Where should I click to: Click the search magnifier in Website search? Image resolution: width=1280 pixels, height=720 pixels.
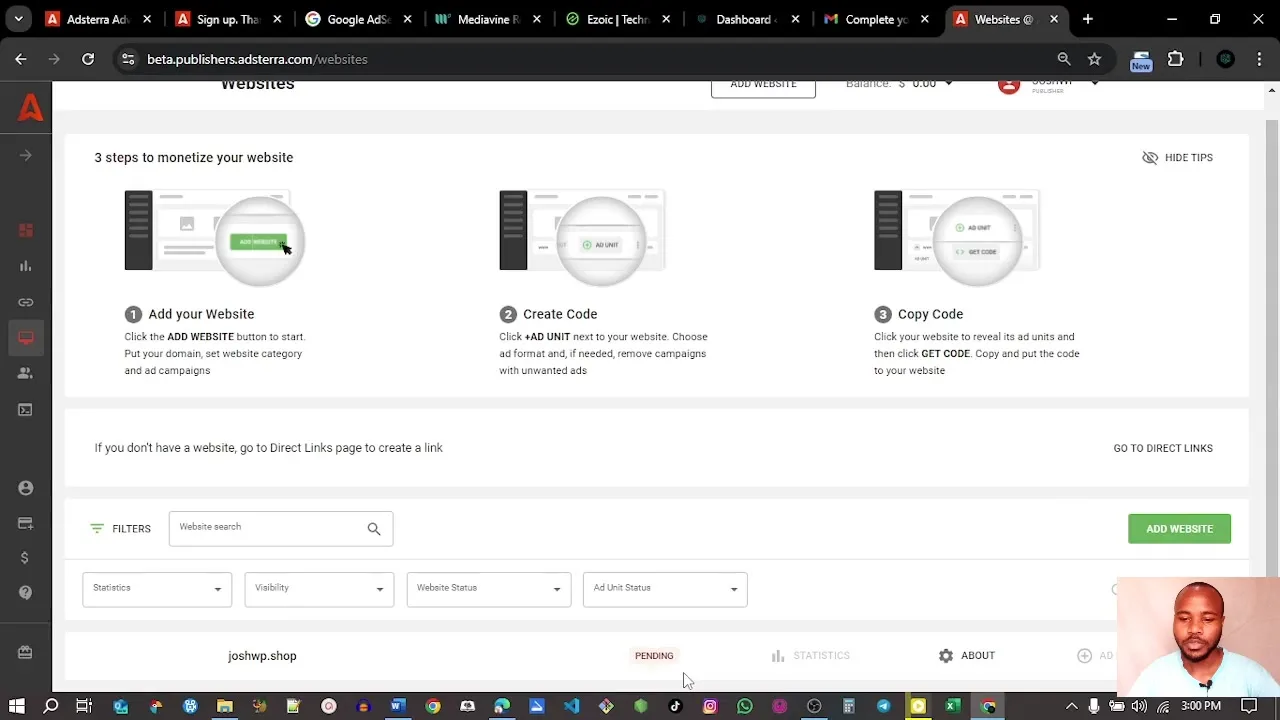[x=374, y=529]
